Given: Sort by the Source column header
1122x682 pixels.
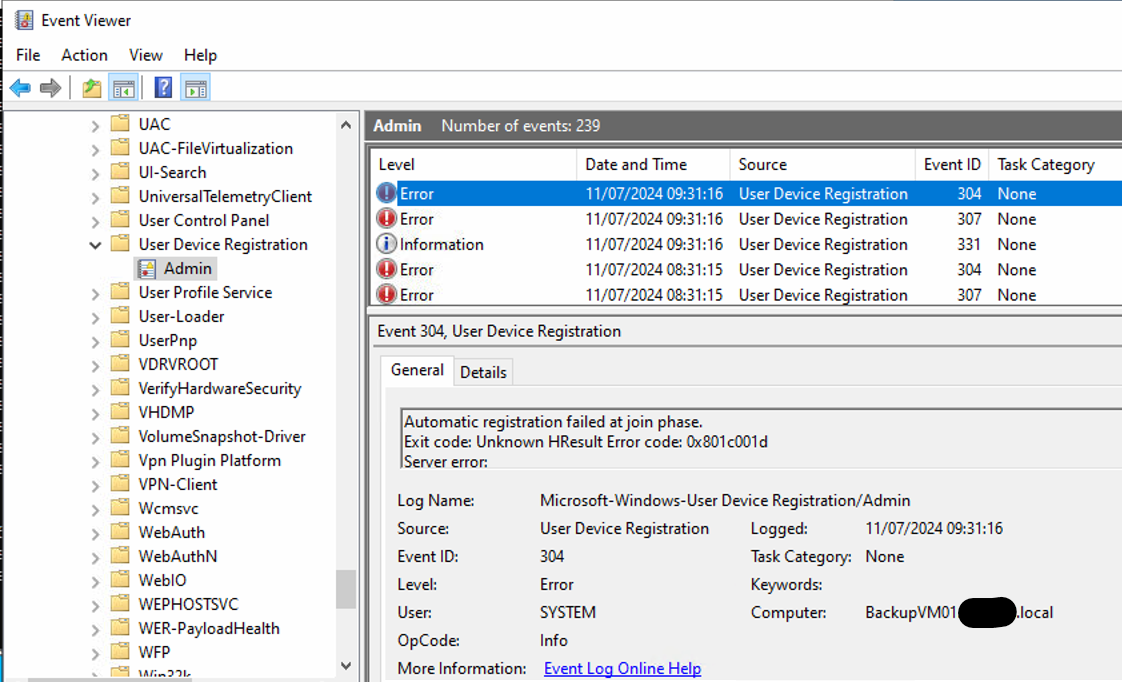Looking at the screenshot, I should [822, 165].
